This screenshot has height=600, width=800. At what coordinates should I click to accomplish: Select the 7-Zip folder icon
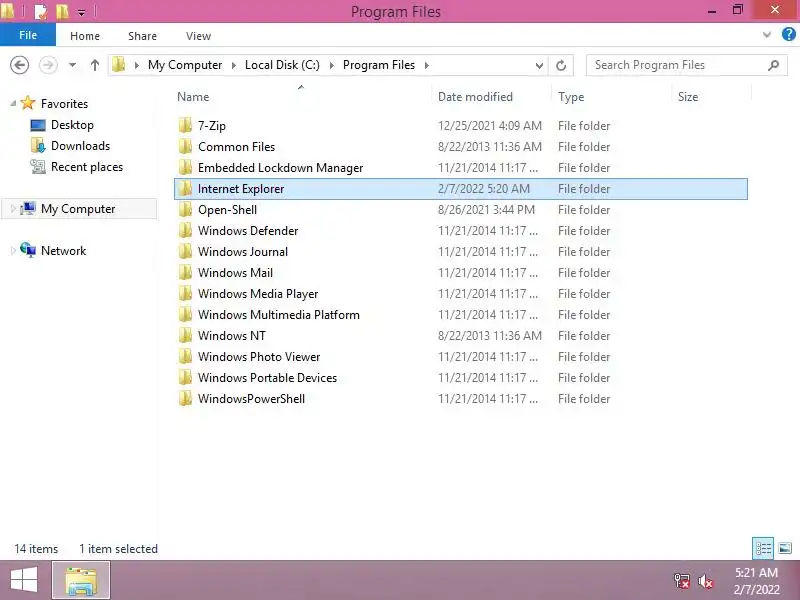pyautogui.click(x=185, y=126)
